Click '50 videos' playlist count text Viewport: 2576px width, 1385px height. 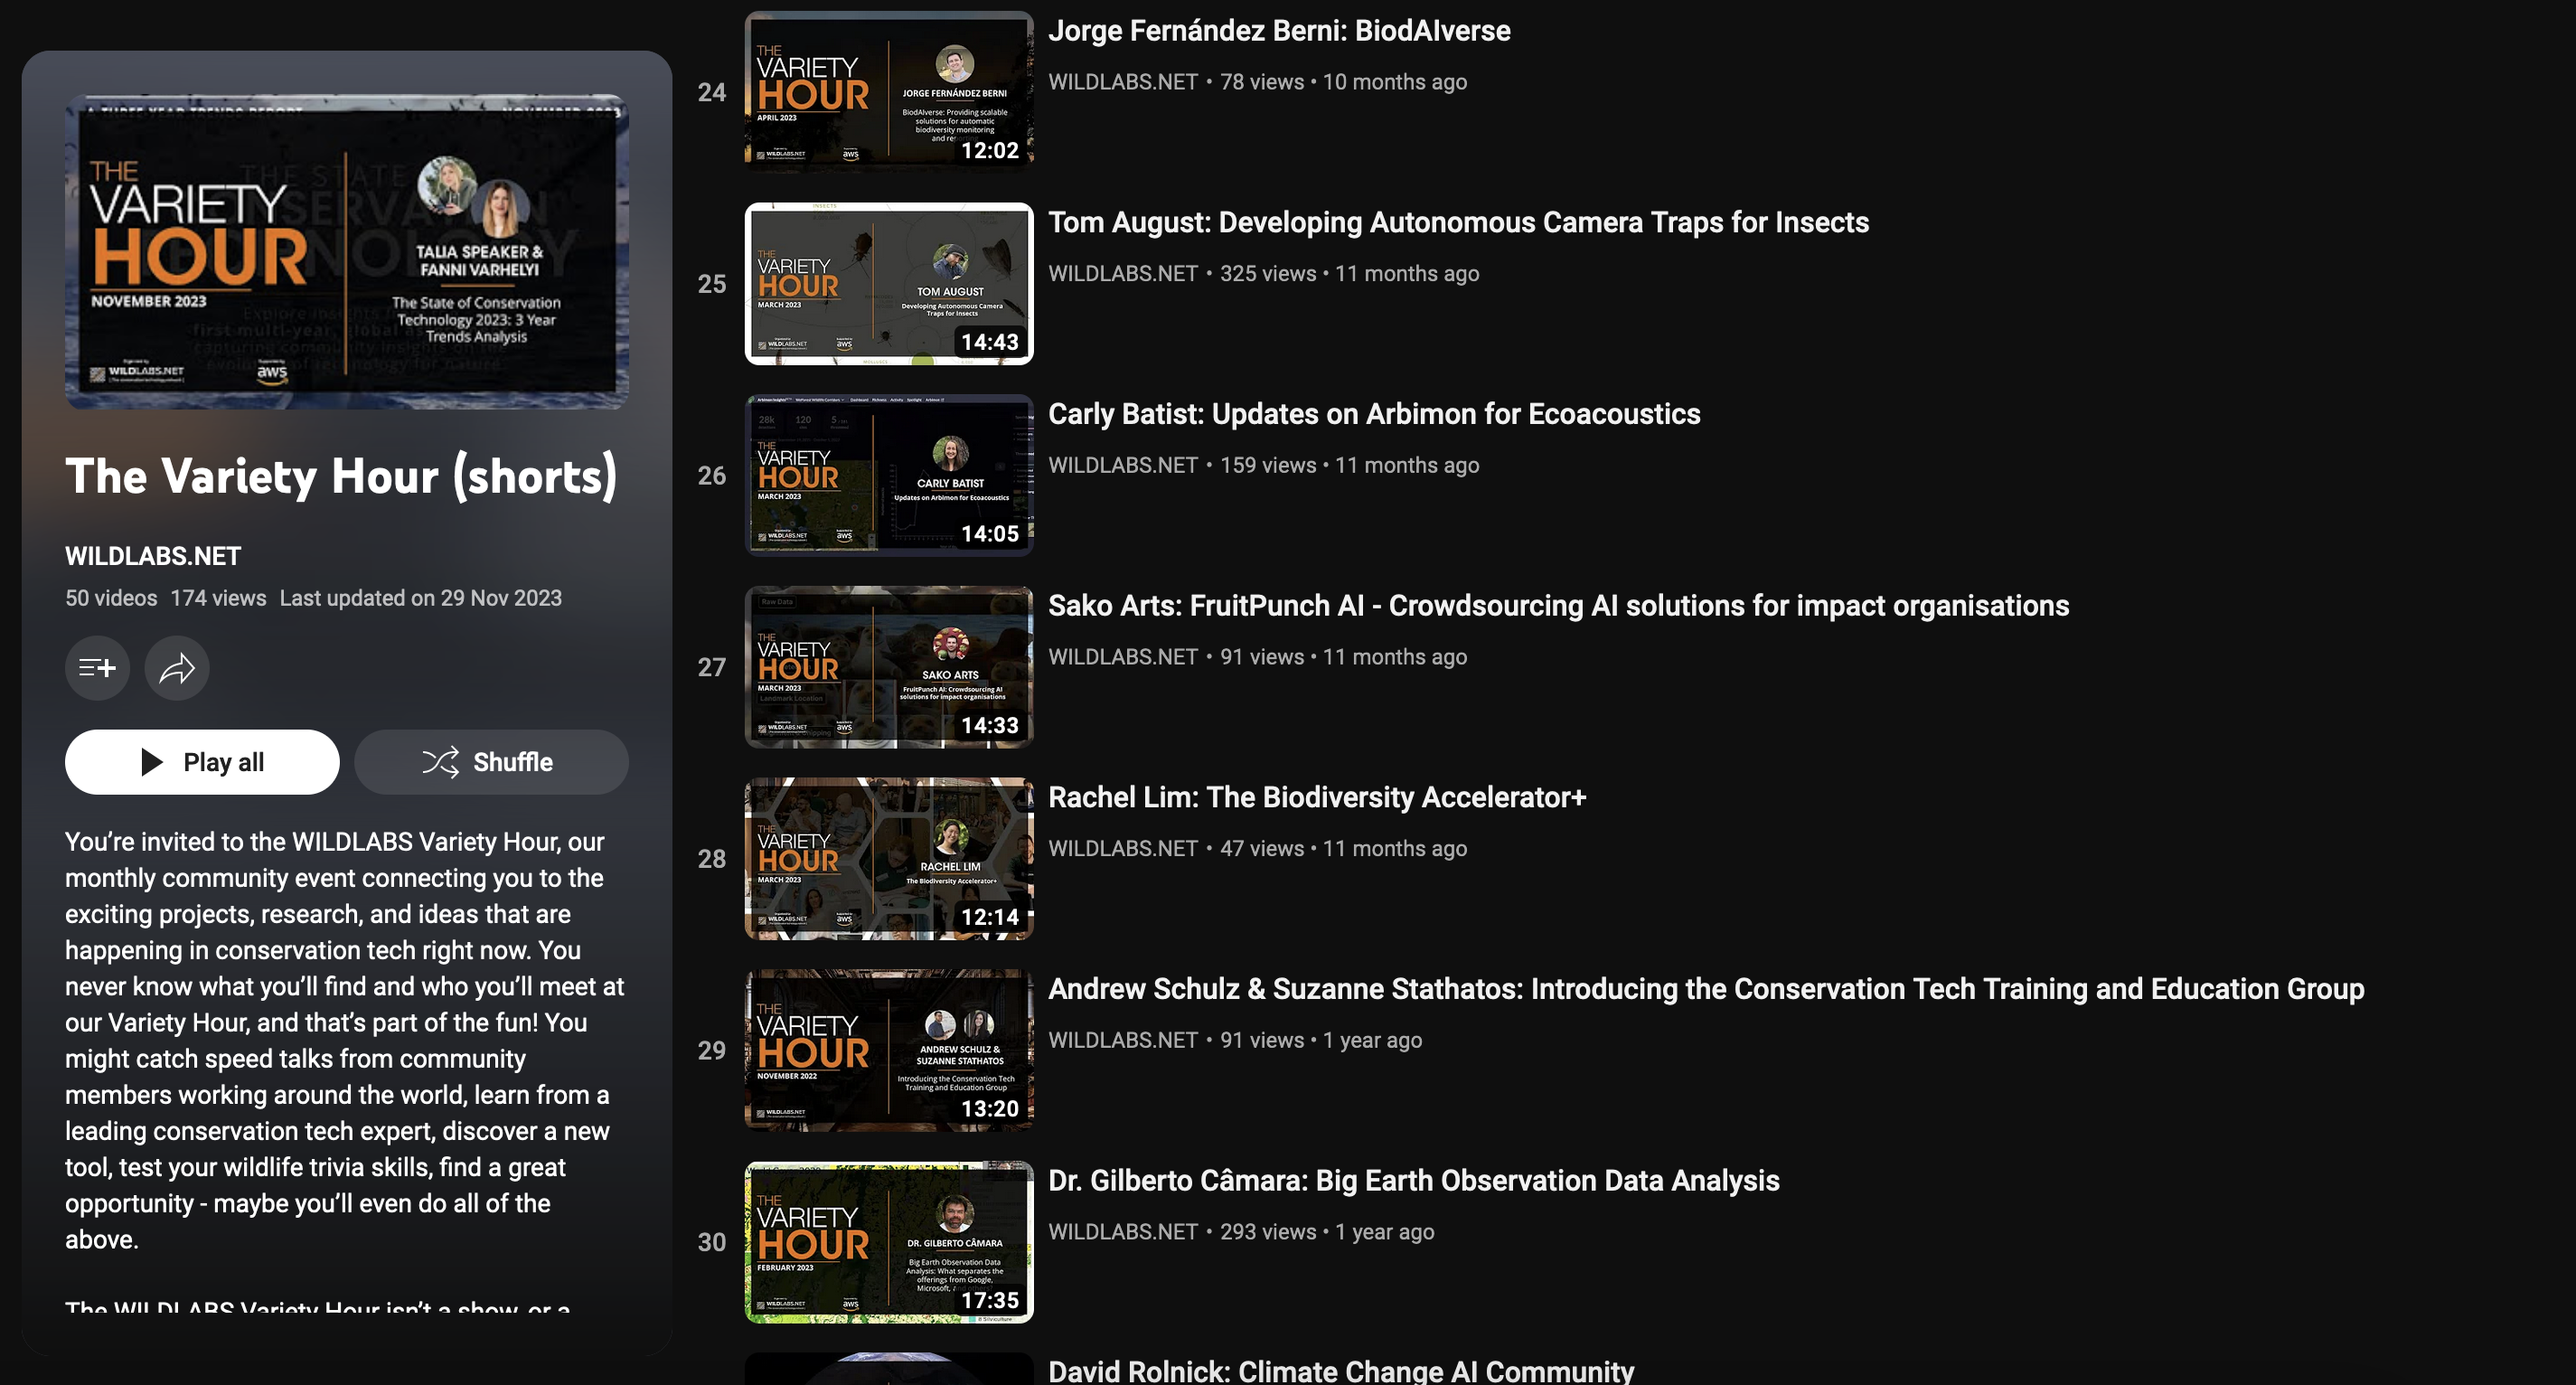[x=111, y=598]
